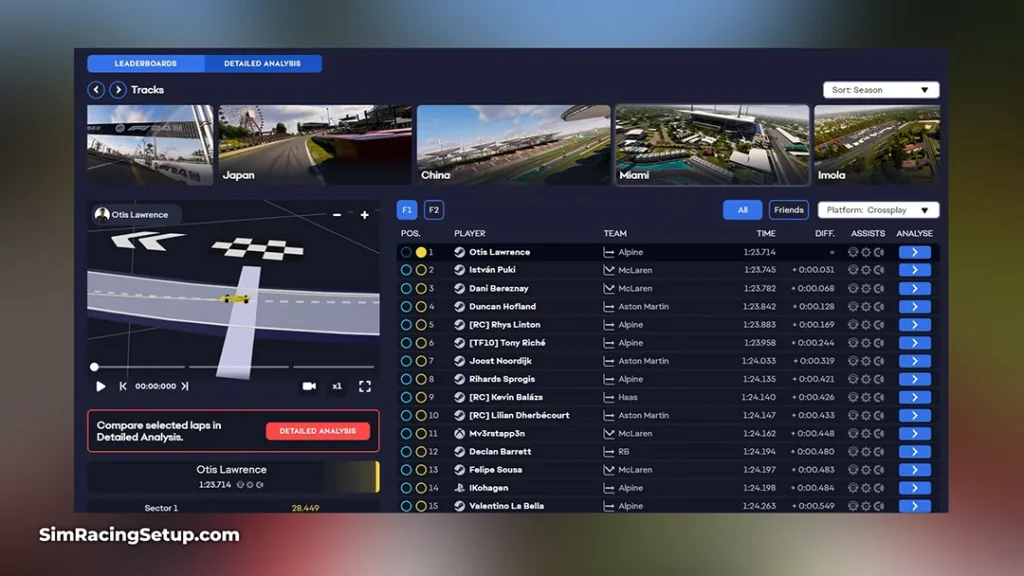Switch to the Detailed Analysis tab
This screenshot has width=1024, height=576.
[x=263, y=63]
